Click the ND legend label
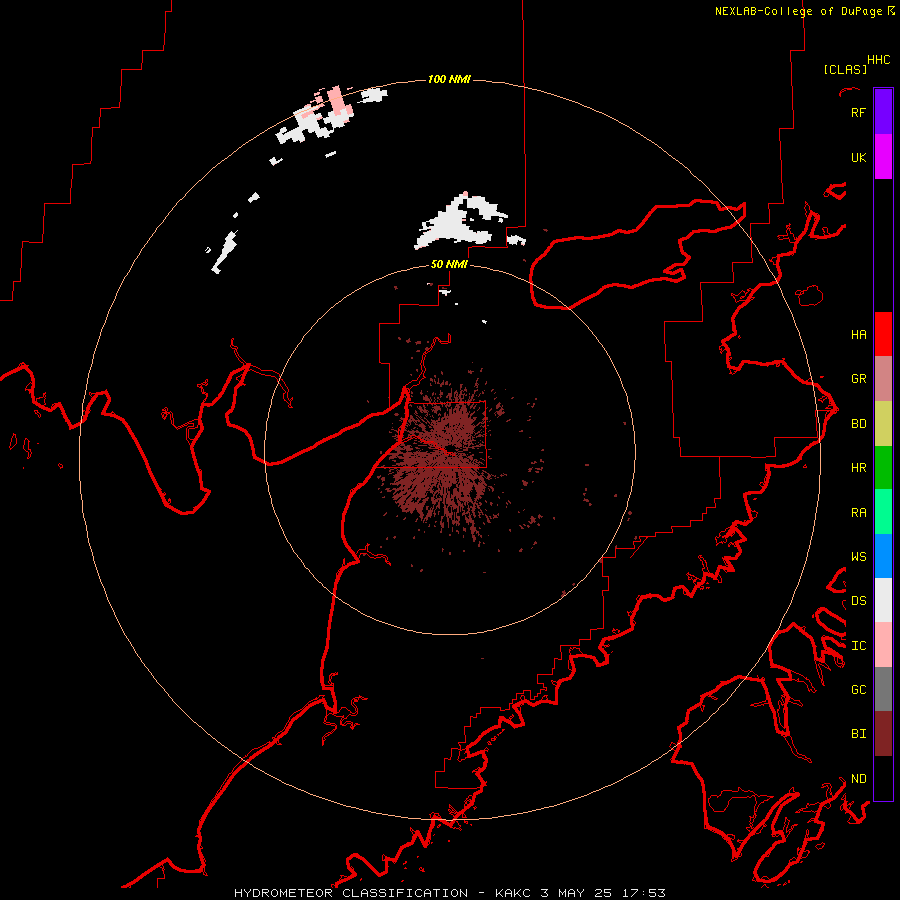The image size is (900, 900). (x=858, y=778)
